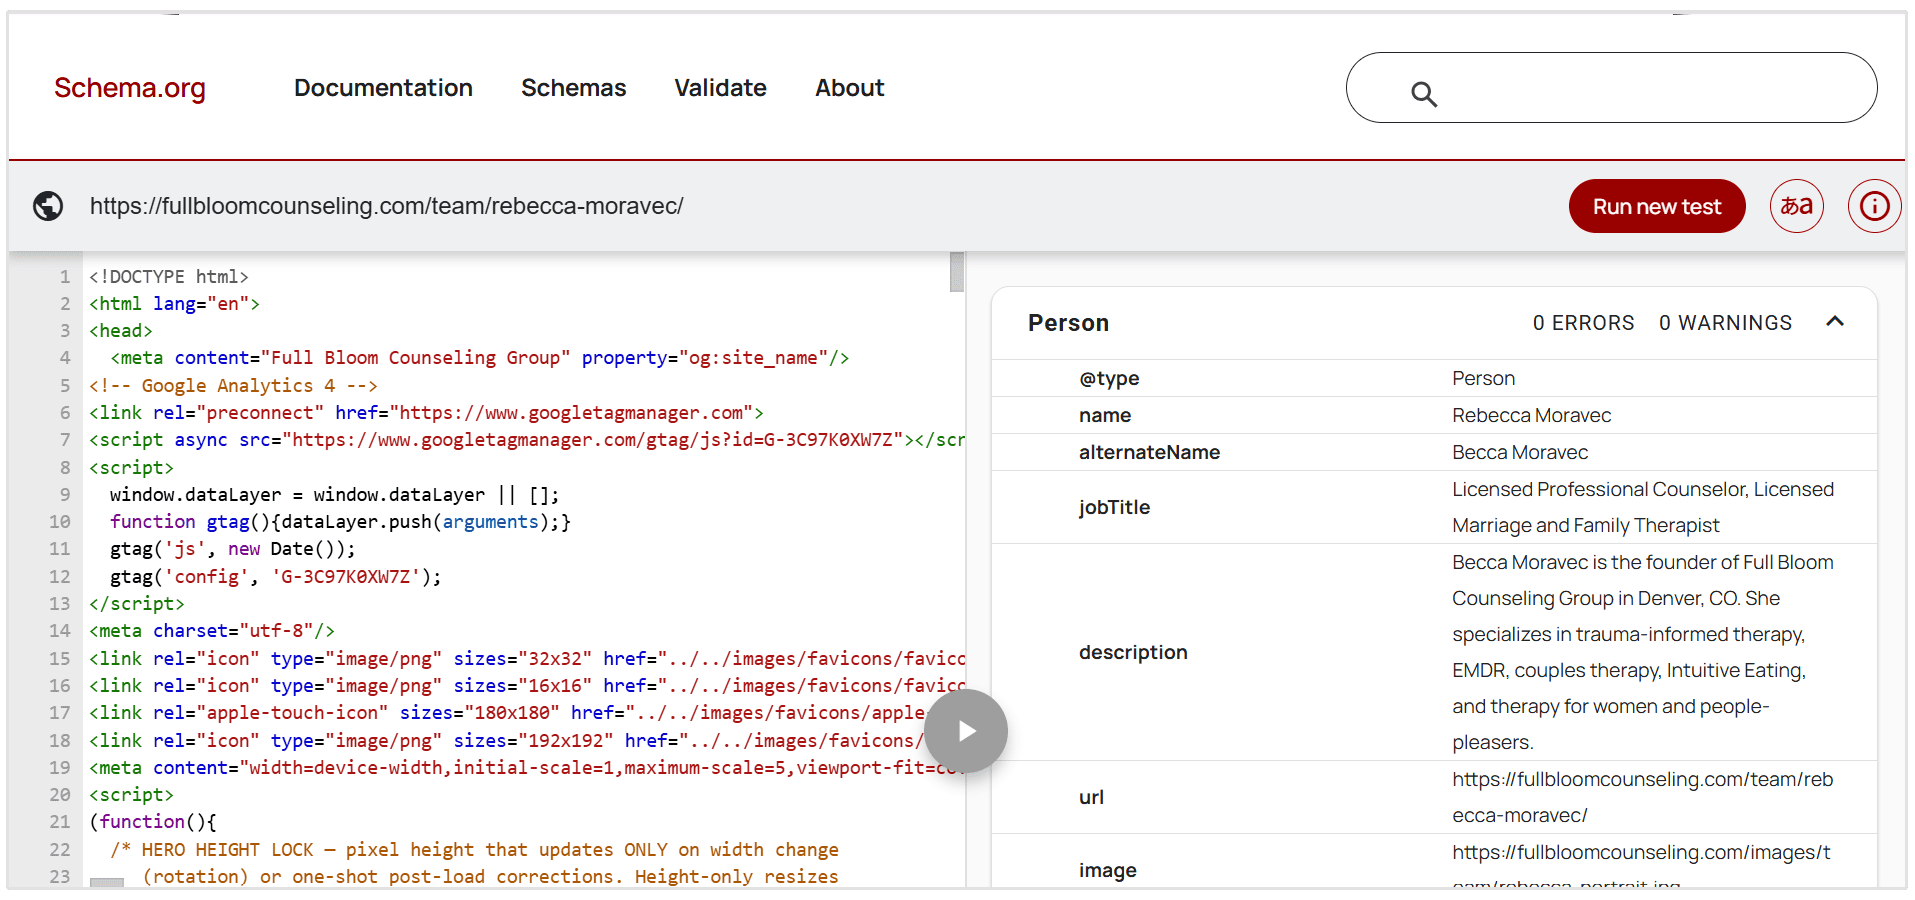Open the info circle icon

click(1874, 206)
